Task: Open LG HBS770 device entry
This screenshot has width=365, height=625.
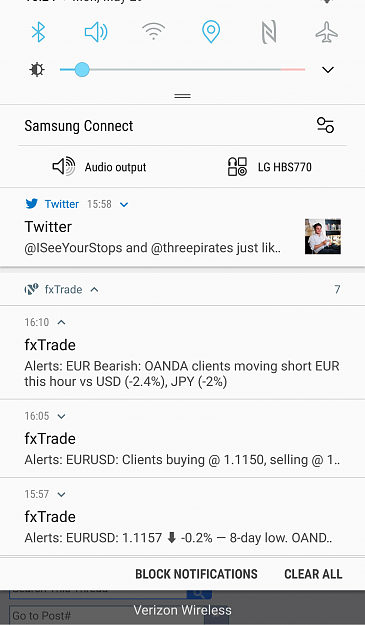Action: coord(270,167)
